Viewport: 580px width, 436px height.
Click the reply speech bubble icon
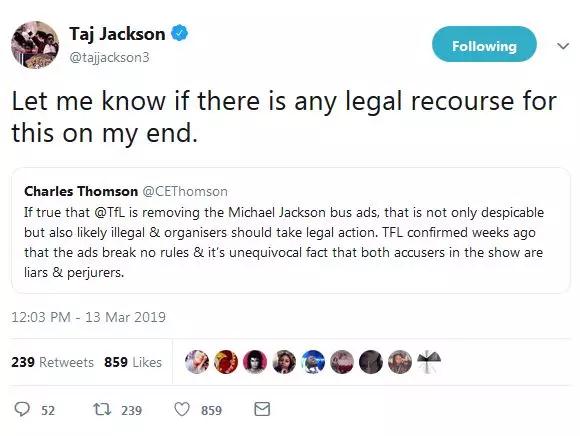coord(22,409)
